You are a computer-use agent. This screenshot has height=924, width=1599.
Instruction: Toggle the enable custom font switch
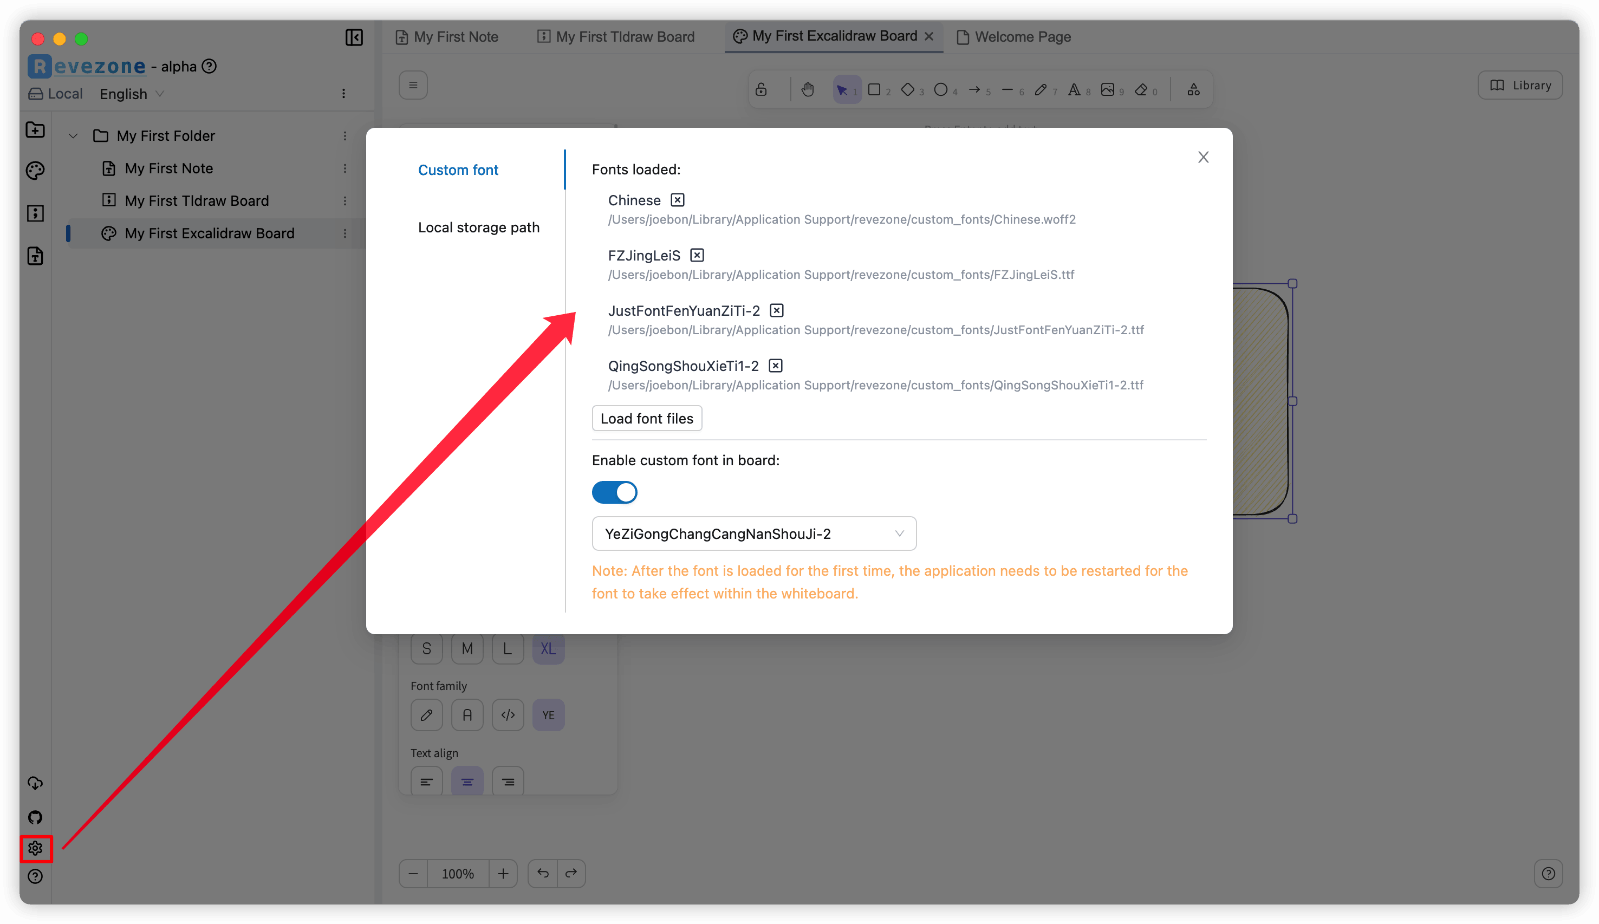[x=614, y=492]
